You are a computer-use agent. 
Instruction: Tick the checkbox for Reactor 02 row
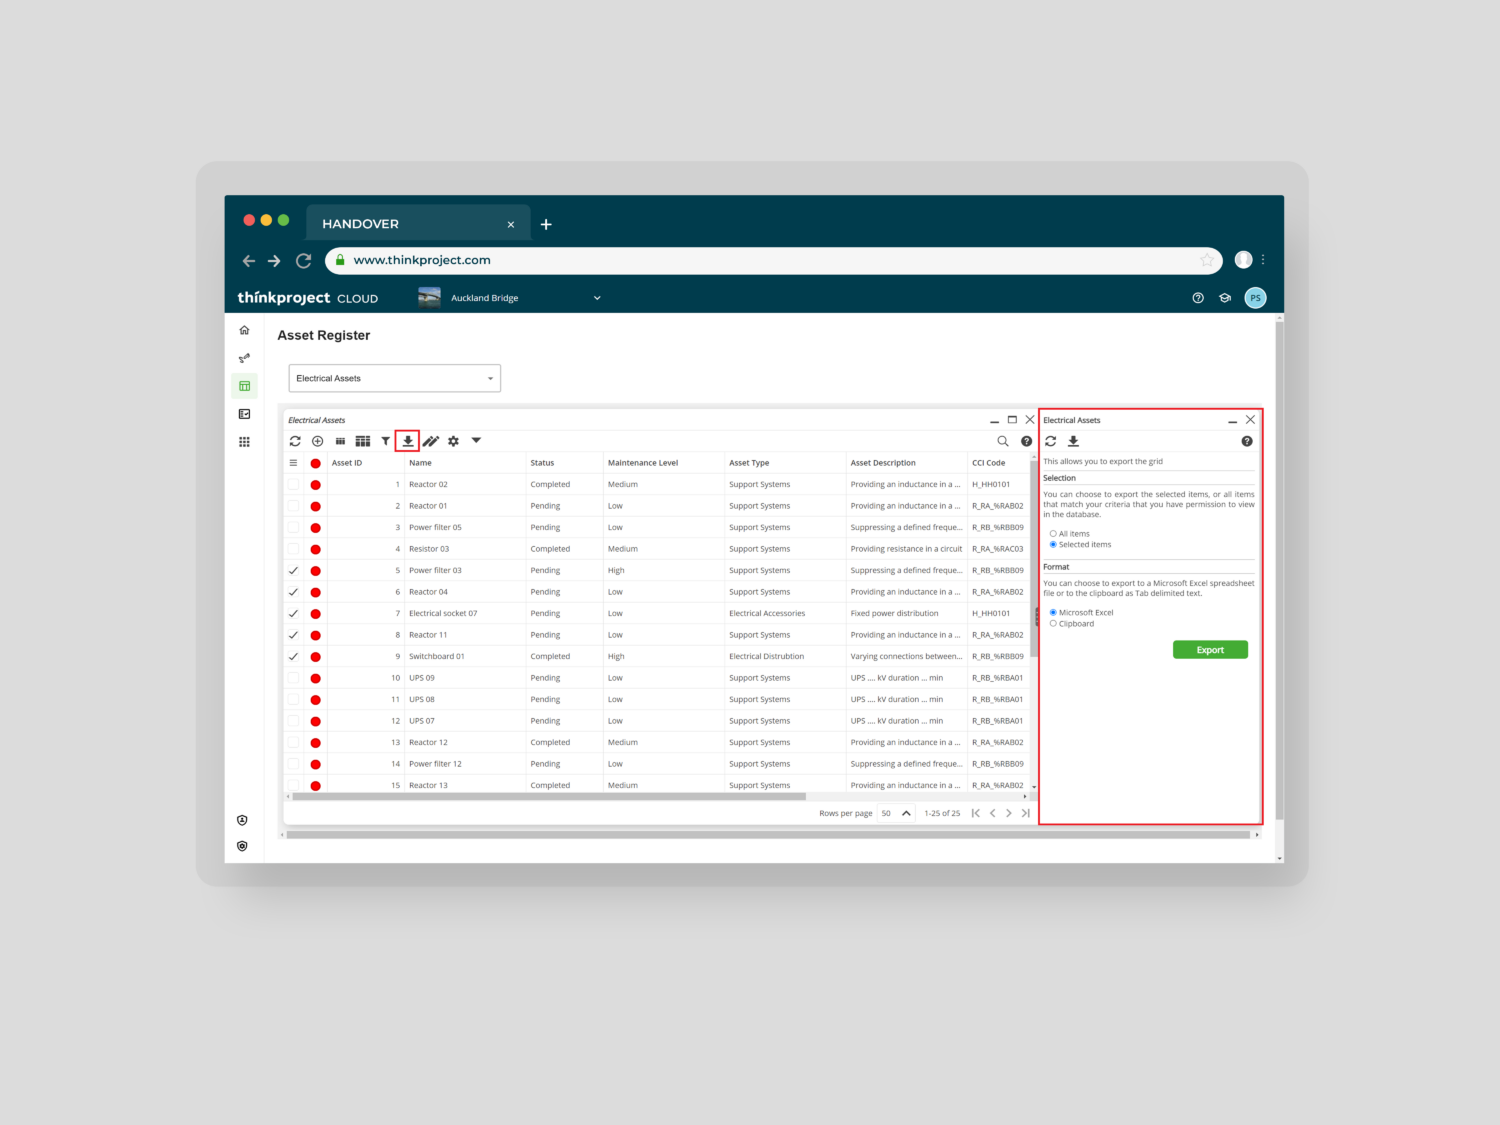pyautogui.click(x=293, y=485)
